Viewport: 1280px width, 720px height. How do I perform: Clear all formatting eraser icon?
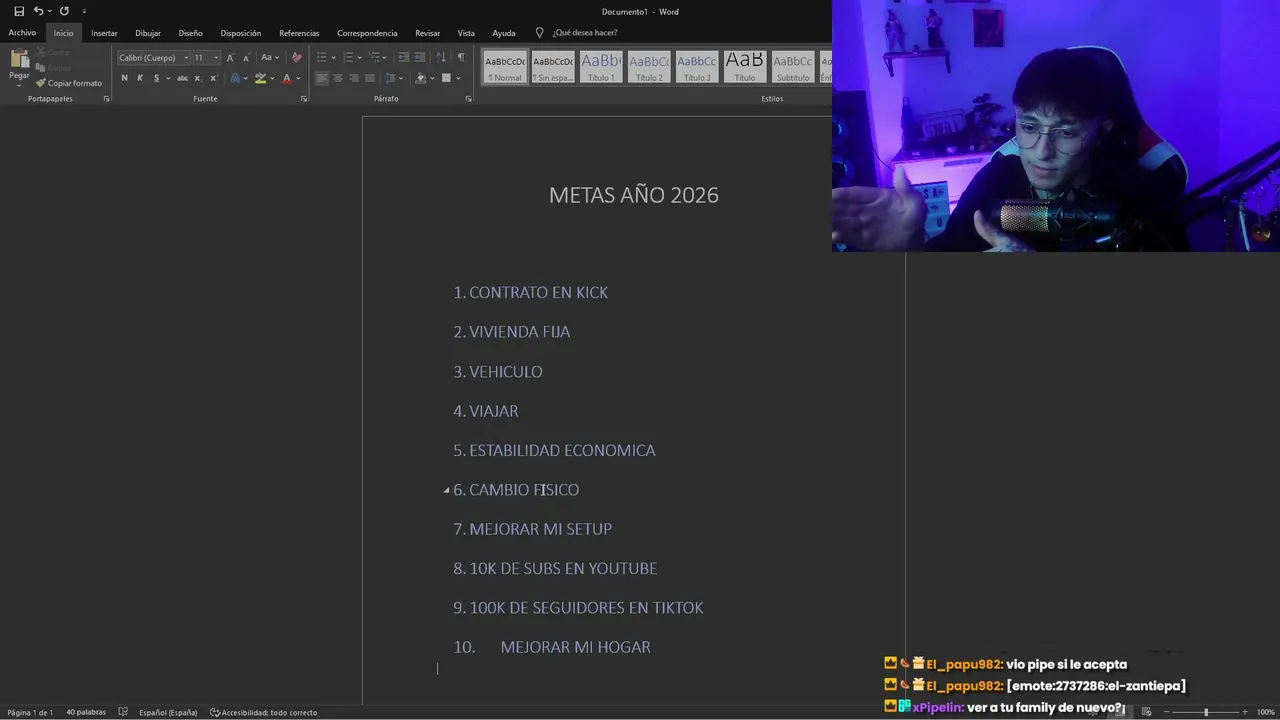(x=296, y=57)
